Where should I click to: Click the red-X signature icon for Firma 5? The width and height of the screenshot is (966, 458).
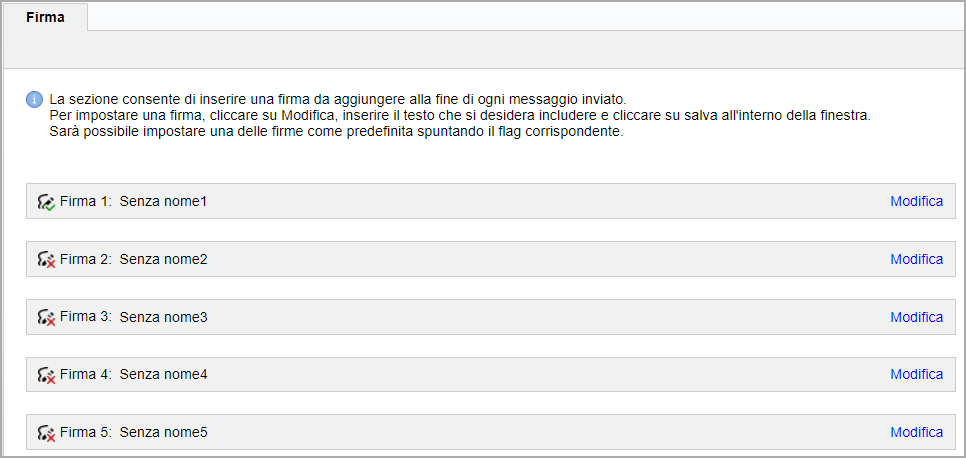tap(46, 433)
